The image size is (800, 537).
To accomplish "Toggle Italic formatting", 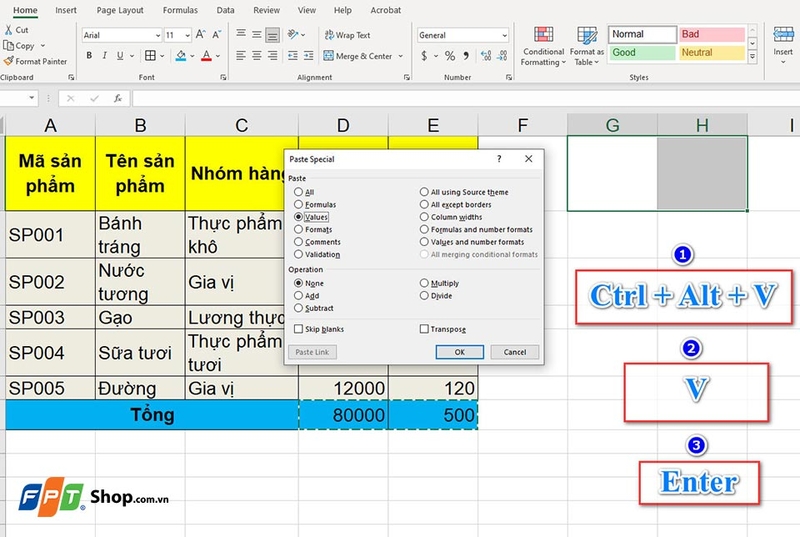I will tap(105, 56).
